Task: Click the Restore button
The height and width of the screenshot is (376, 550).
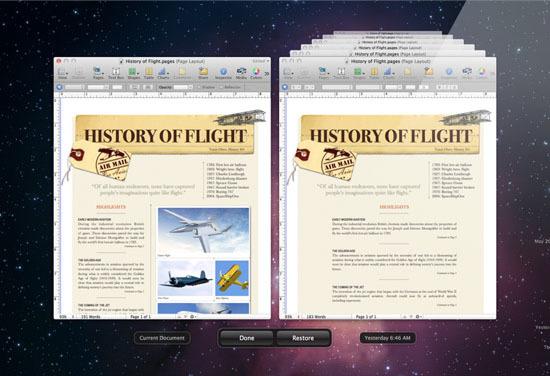Action: point(303,338)
